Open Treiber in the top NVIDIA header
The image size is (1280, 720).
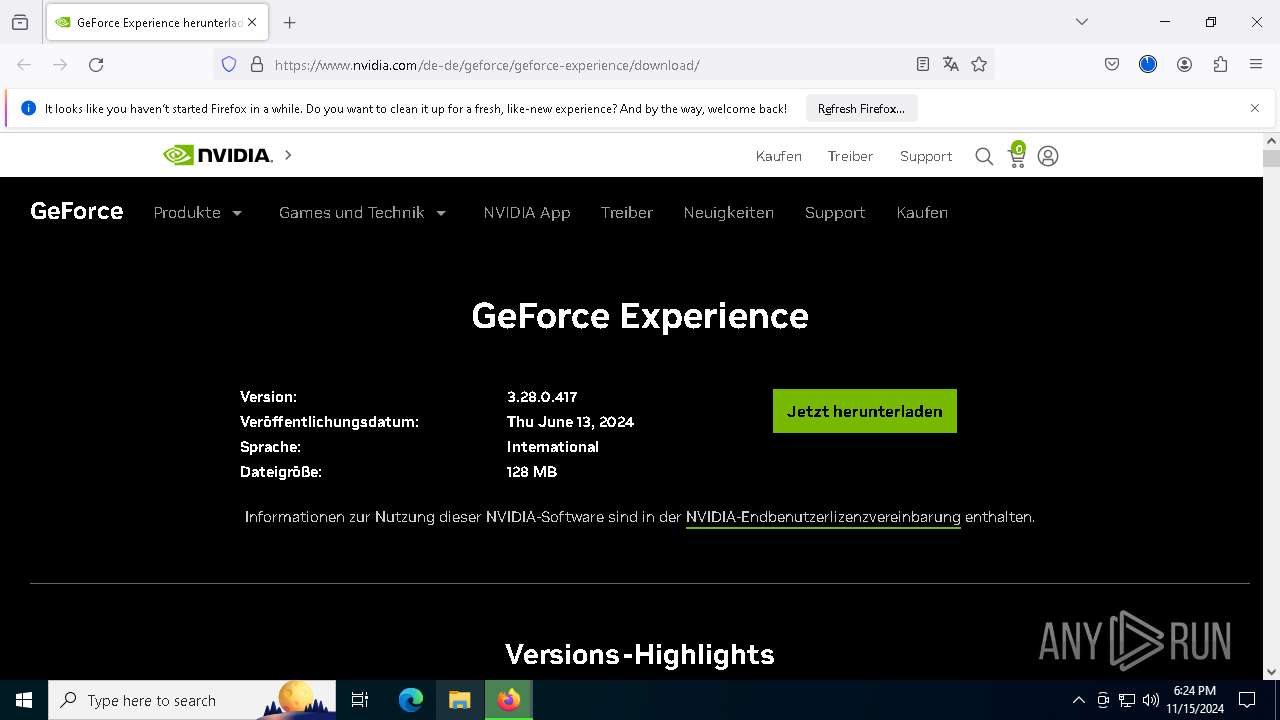[x=850, y=156]
